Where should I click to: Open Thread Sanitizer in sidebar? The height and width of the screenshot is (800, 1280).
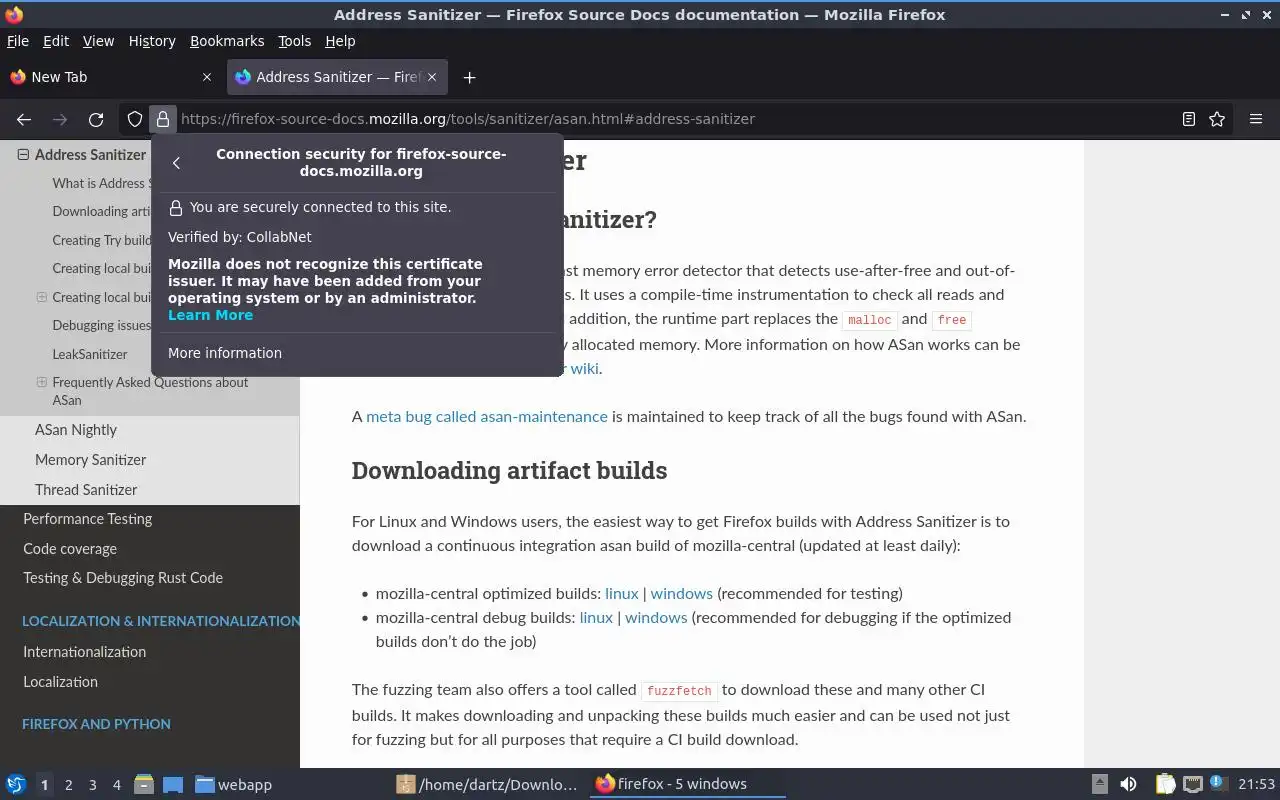(x=86, y=490)
